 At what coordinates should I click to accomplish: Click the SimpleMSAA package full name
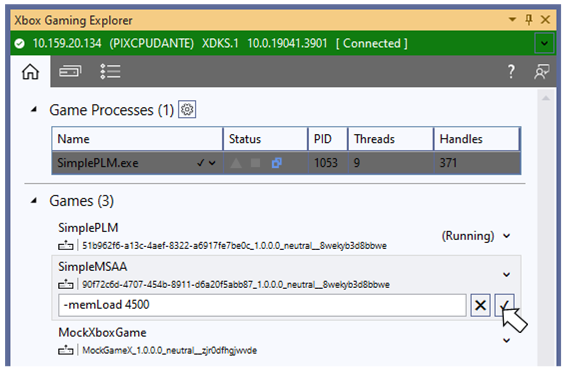point(236,284)
